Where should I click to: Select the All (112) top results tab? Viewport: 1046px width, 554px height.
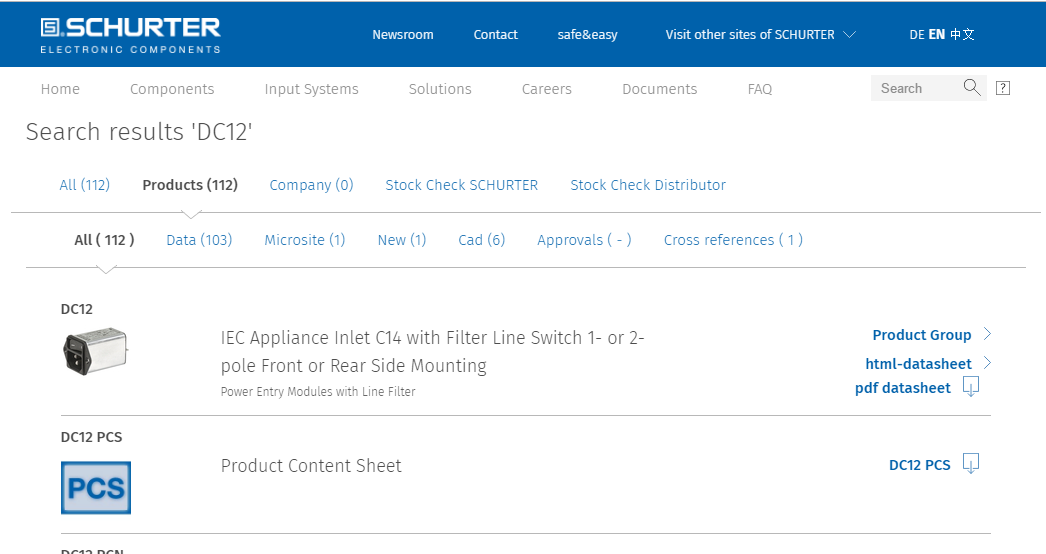[85, 185]
